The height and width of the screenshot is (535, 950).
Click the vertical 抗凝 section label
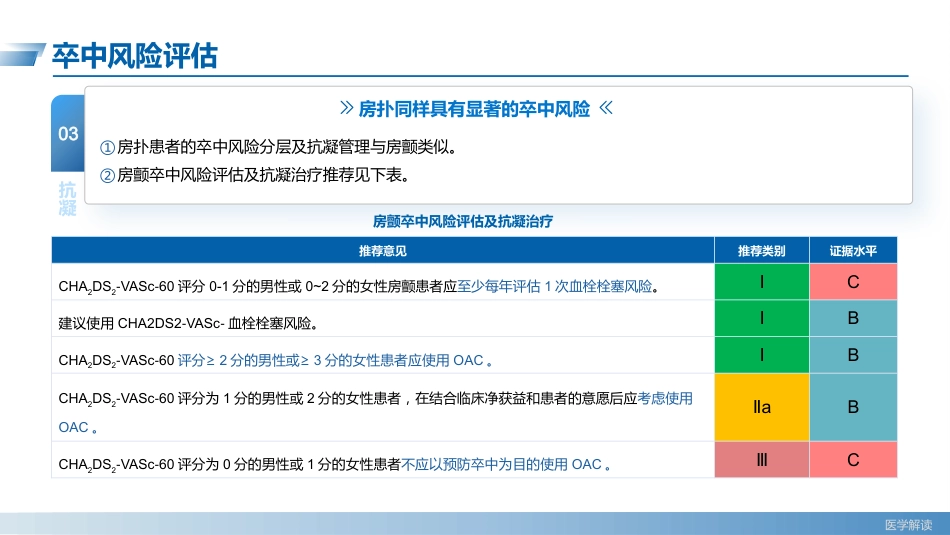pyautogui.click(x=68, y=199)
